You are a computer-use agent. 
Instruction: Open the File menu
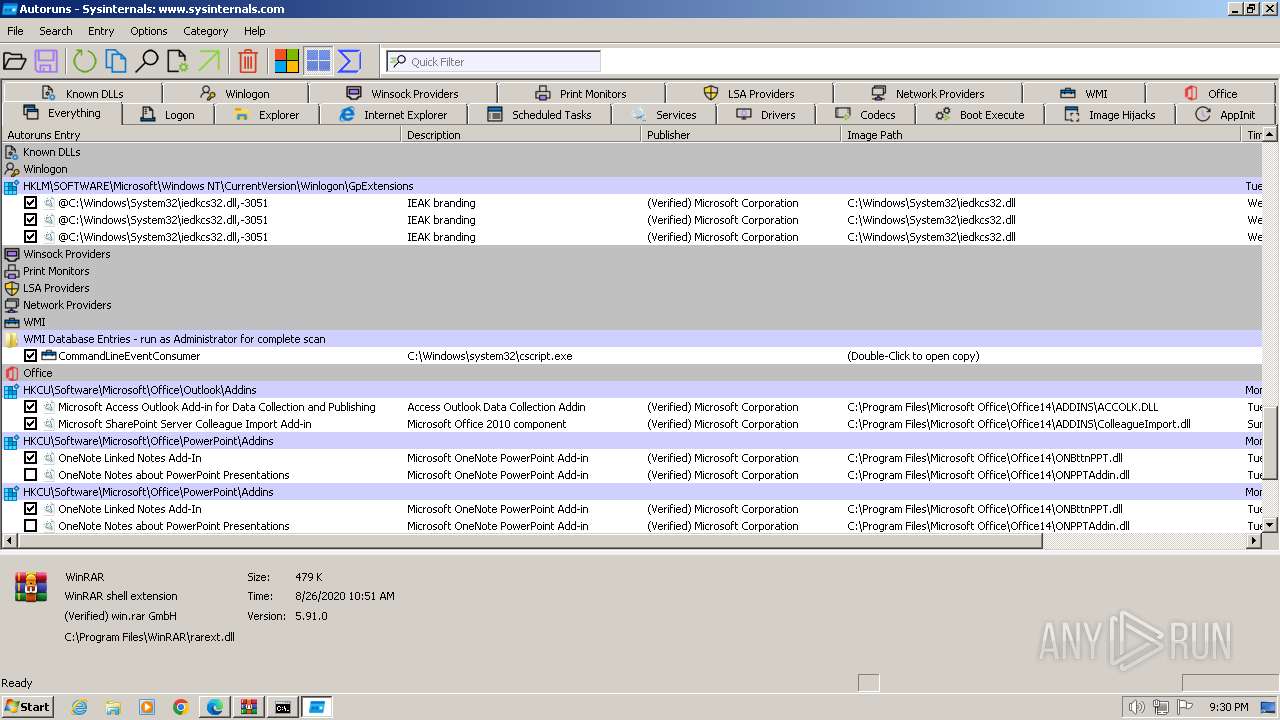(15, 31)
